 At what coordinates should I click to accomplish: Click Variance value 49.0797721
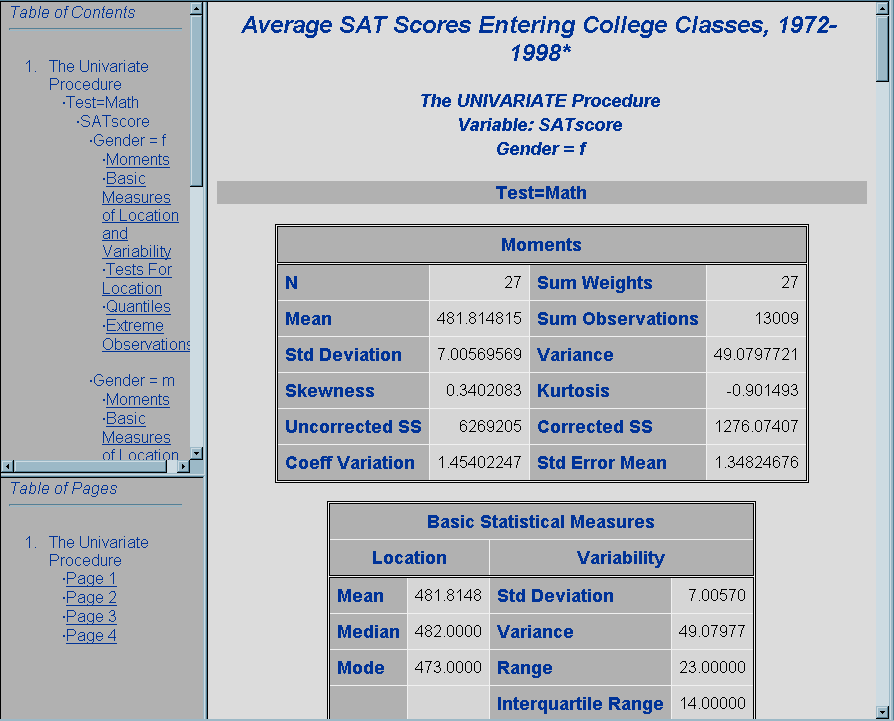pos(755,354)
